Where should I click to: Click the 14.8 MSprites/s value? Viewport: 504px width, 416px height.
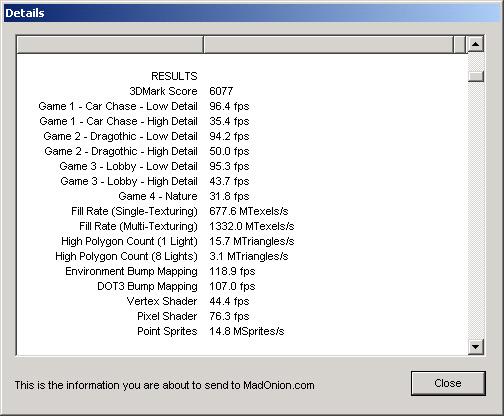(247, 331)
